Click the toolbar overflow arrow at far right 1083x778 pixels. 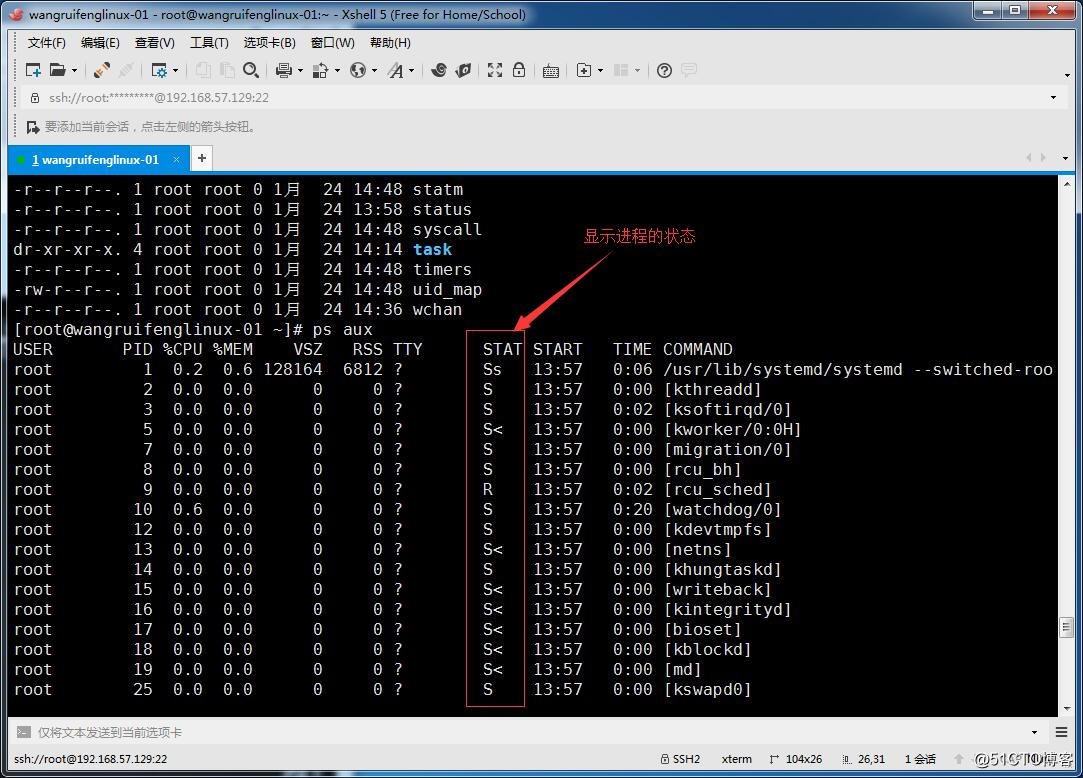[x=1068, y=75]
